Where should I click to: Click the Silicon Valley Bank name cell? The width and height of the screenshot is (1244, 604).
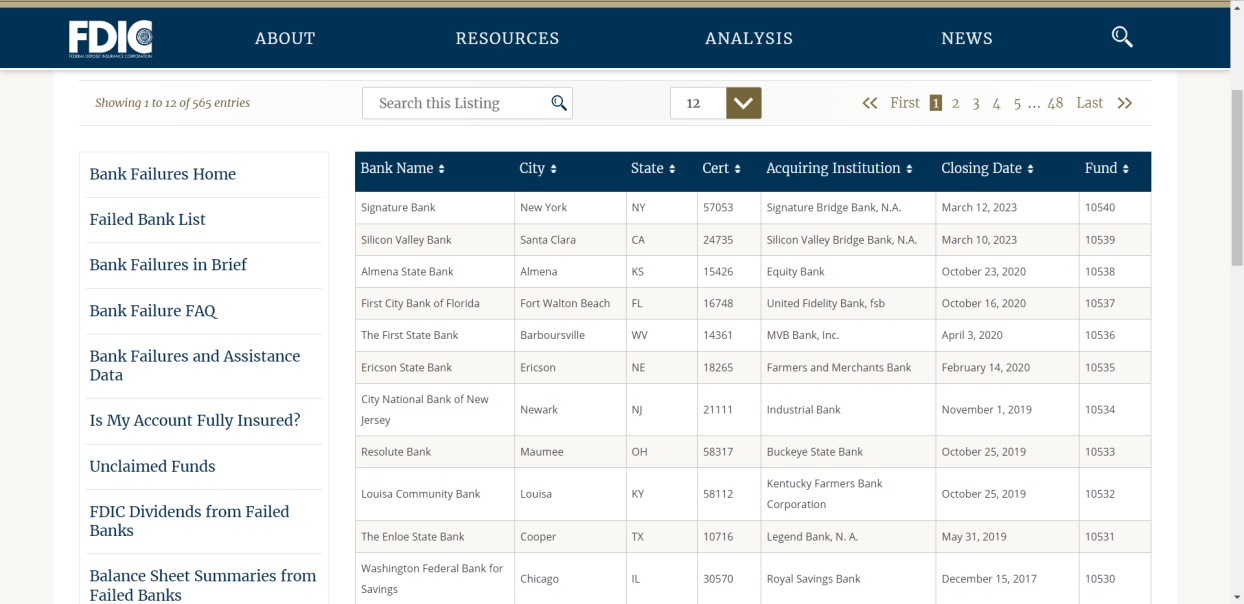click(x=434, y=240)
